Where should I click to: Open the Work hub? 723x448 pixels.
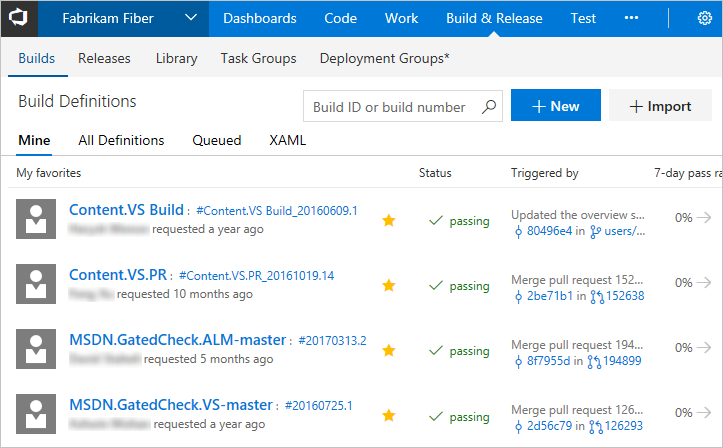tap(401, 18)
